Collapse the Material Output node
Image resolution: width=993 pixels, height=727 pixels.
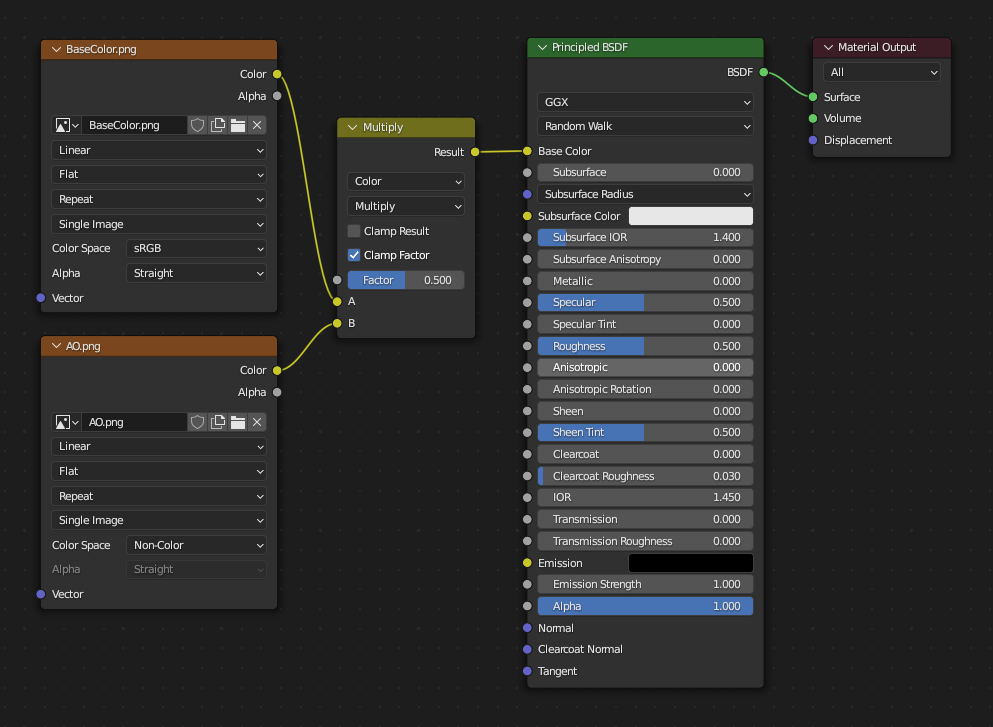[x=828, y=47]
